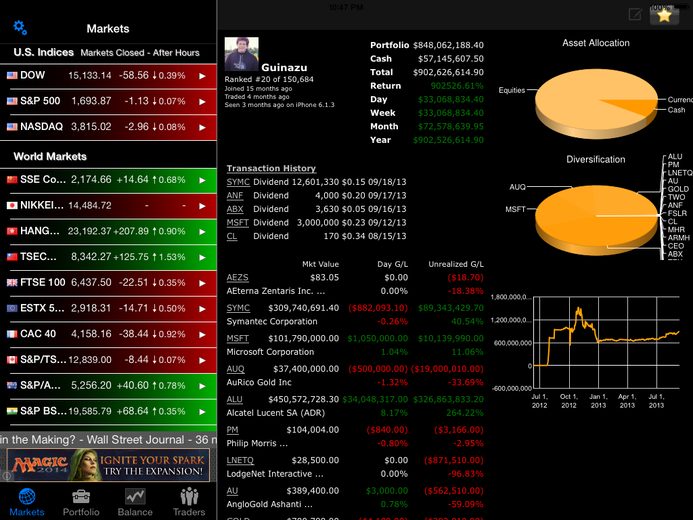This screenshot has height=520, width=693.
Task: Expand the HANG SENG row arrow
Action: pyautogui.click(x=202, y=232)
